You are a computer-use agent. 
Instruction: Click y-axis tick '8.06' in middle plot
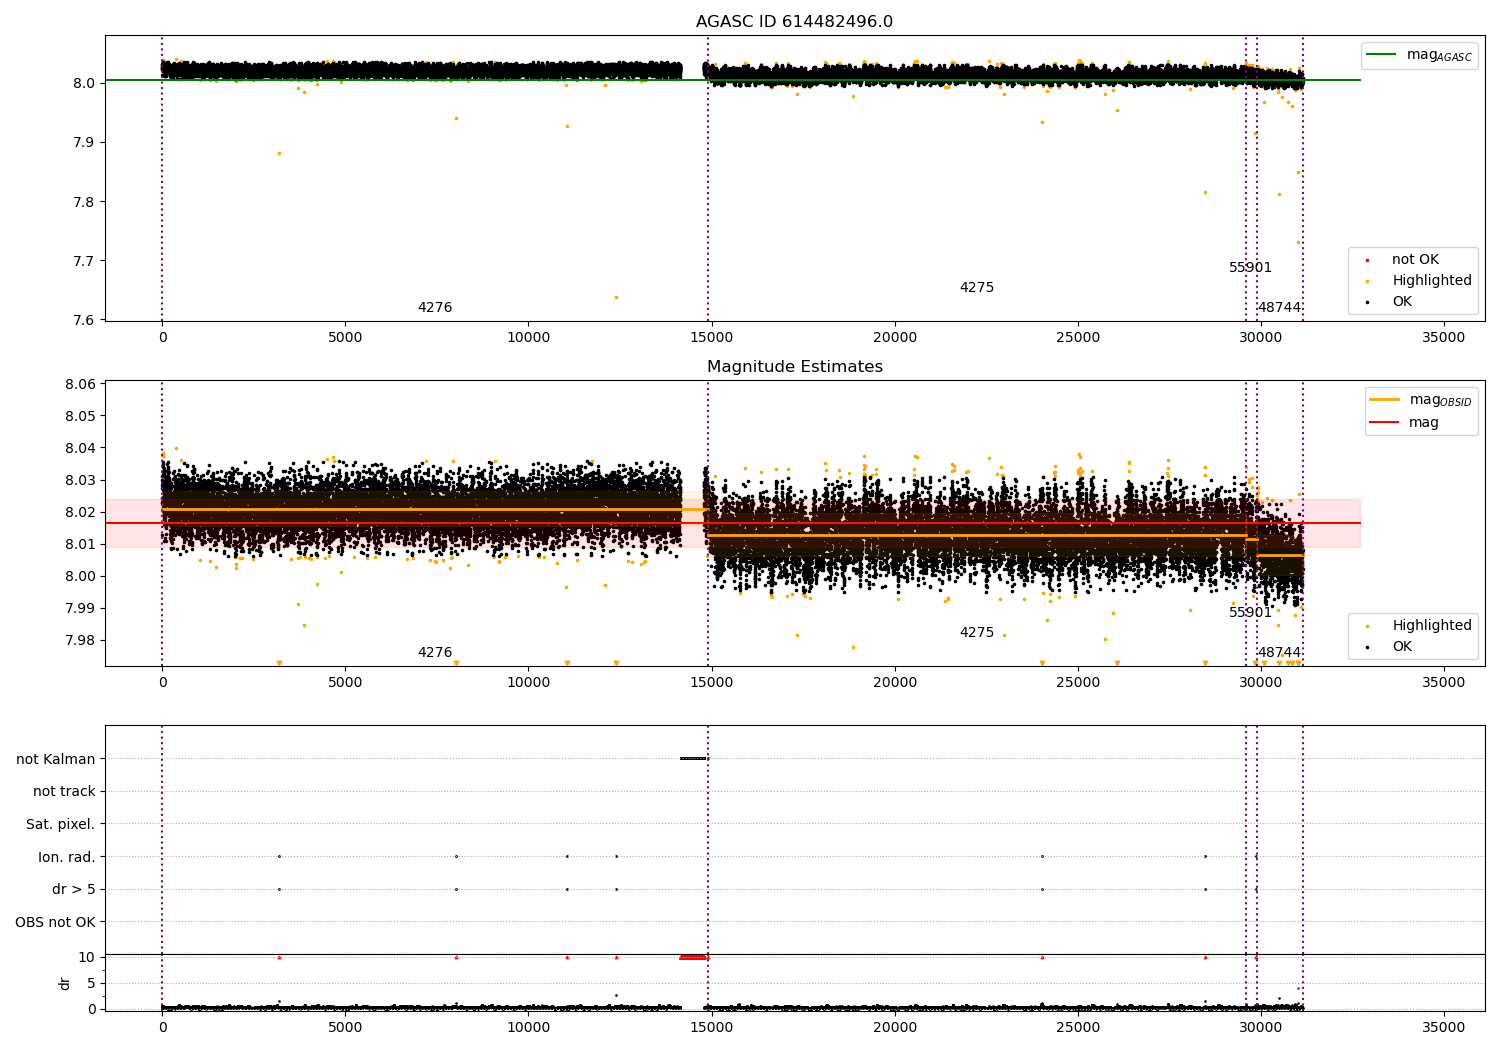pyautogui.click(x=81, y=384)
